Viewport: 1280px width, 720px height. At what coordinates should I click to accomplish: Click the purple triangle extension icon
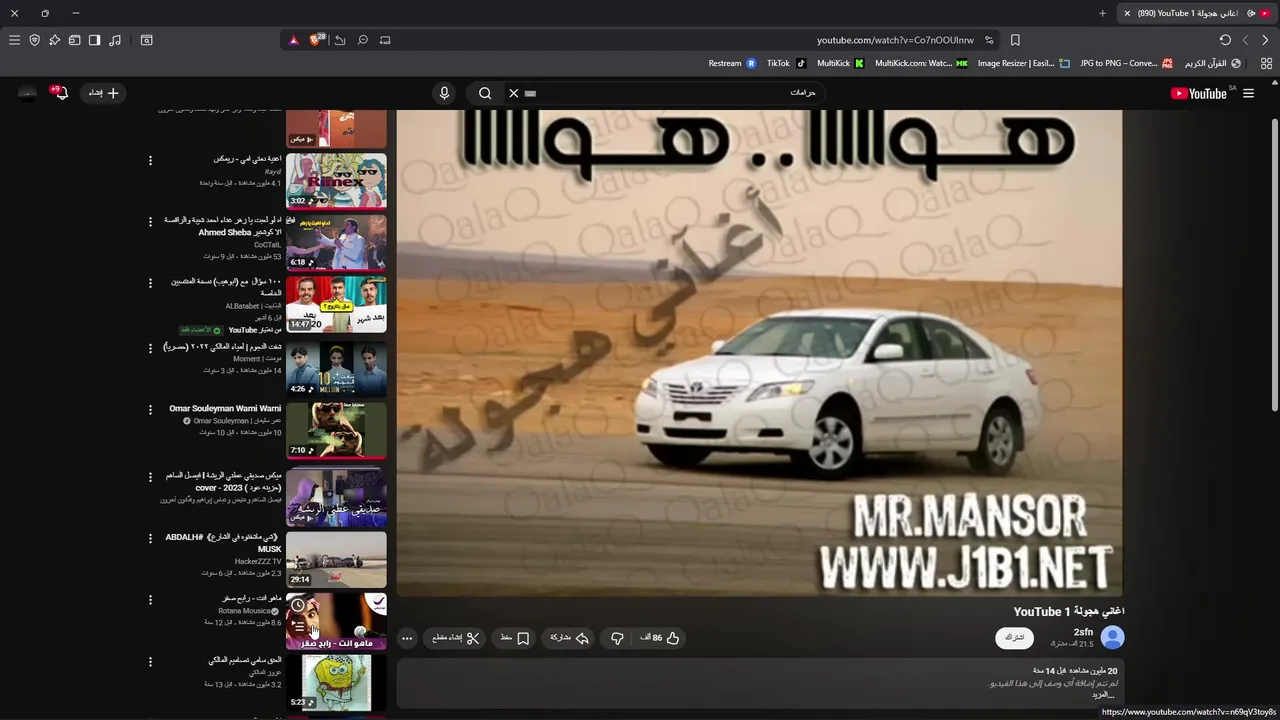293,40
